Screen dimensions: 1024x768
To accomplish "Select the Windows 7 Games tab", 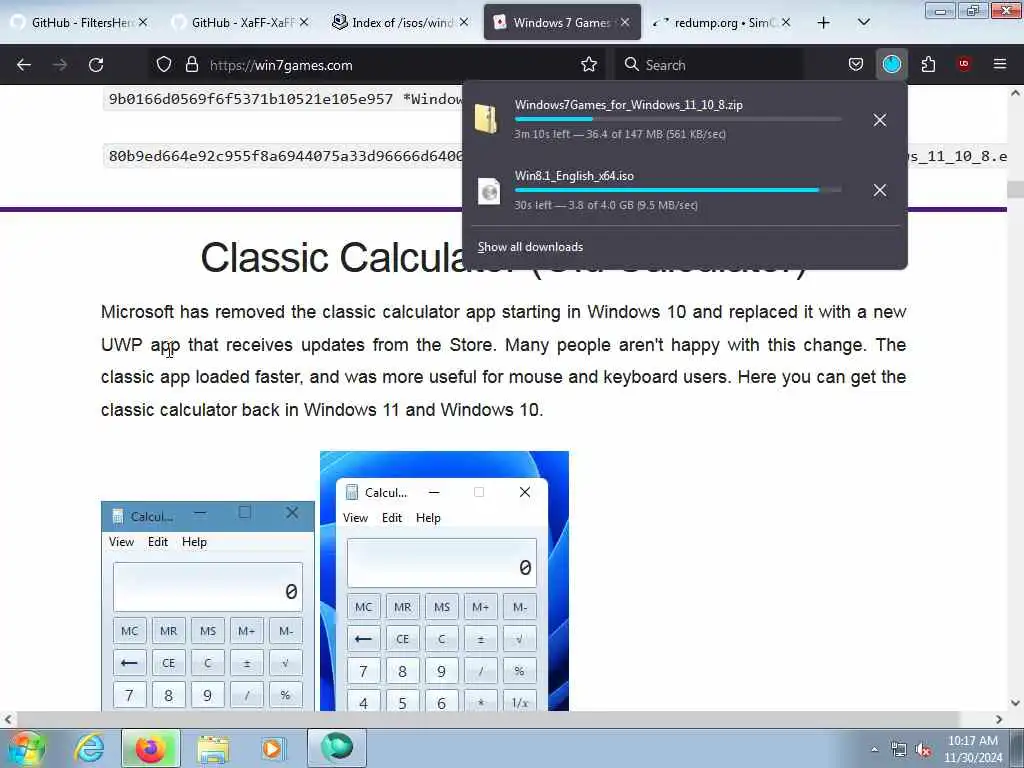I will (x=562, y=23).
